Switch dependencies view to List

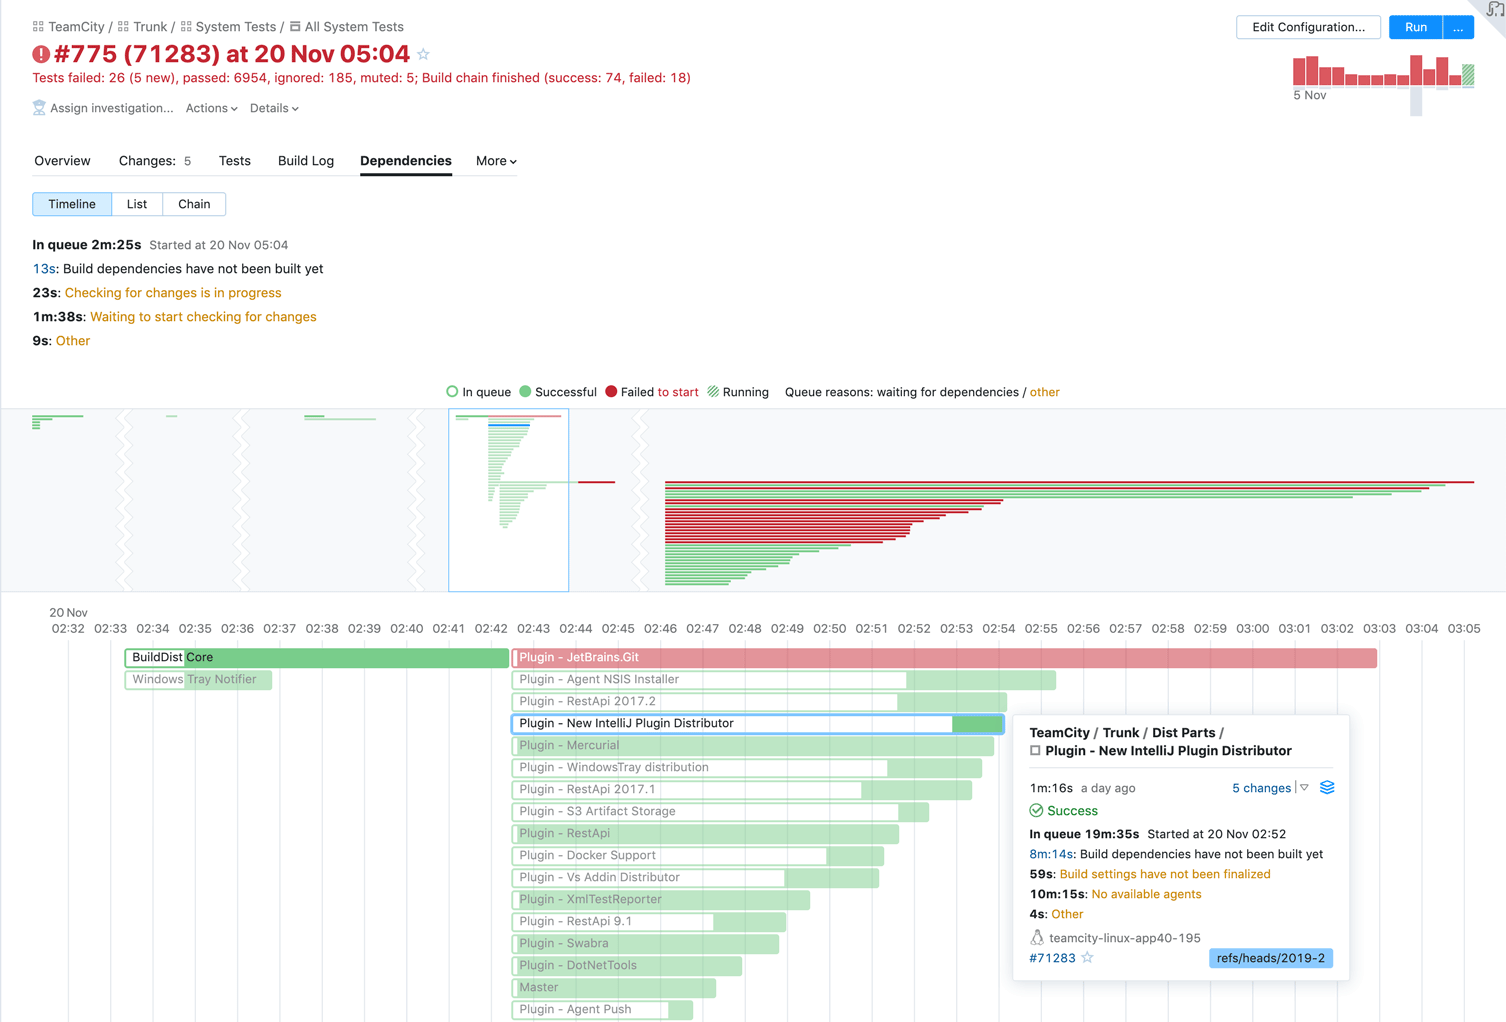click(137, 204)
